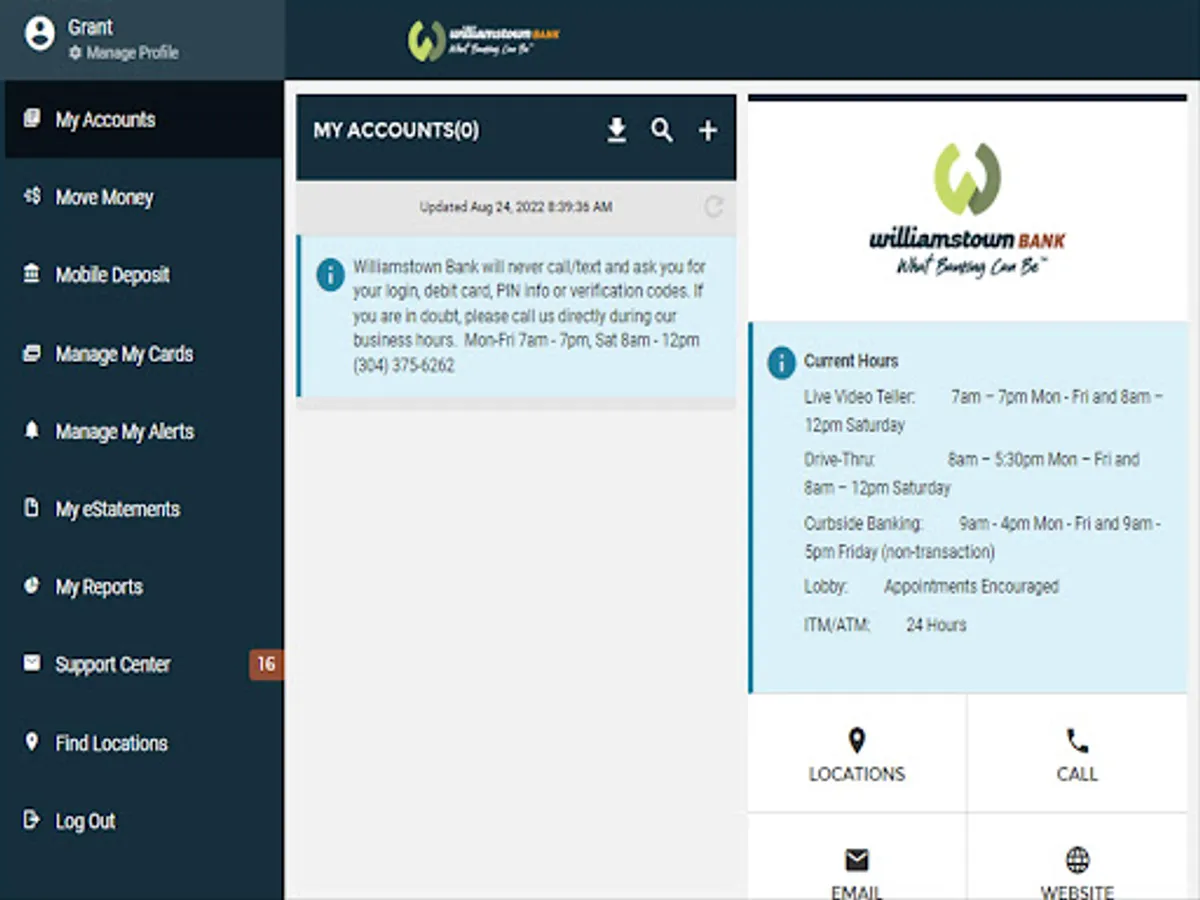The height and width of the screenshot is (900, 1200).
Task: Click the download accounts icon
Action: (617, 130)
